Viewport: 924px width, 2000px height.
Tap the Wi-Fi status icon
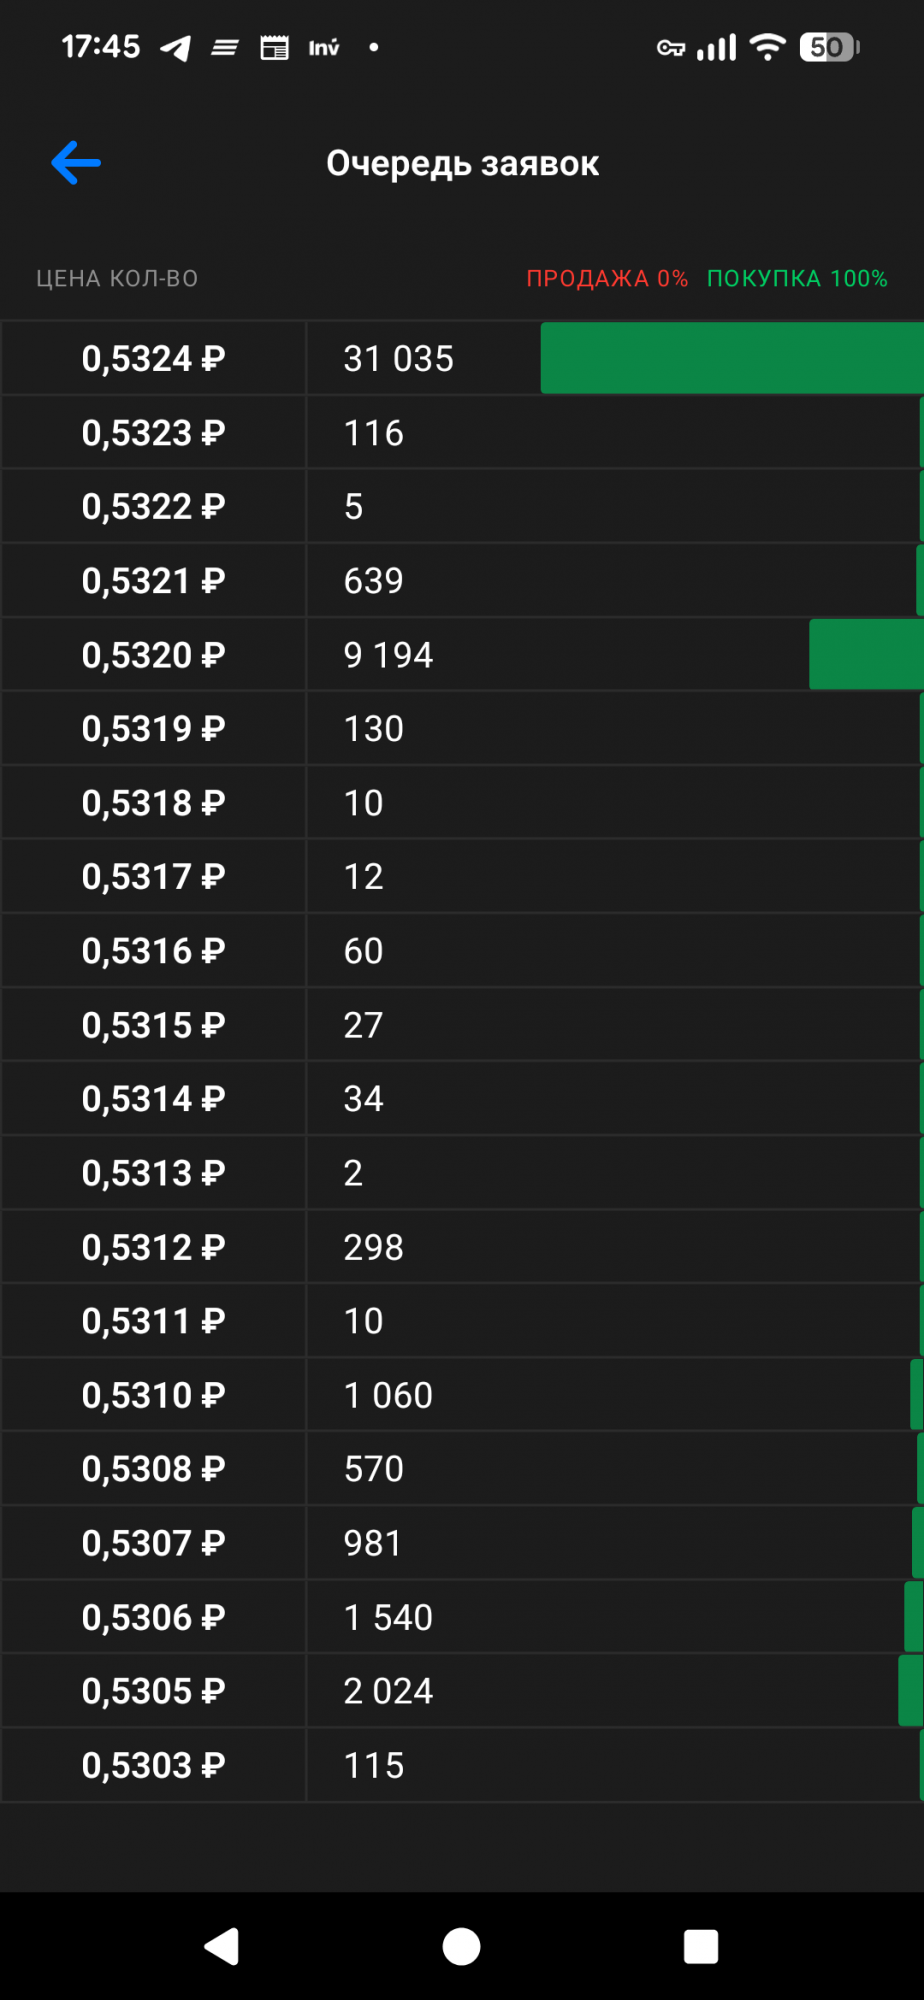tap(767, 47)
